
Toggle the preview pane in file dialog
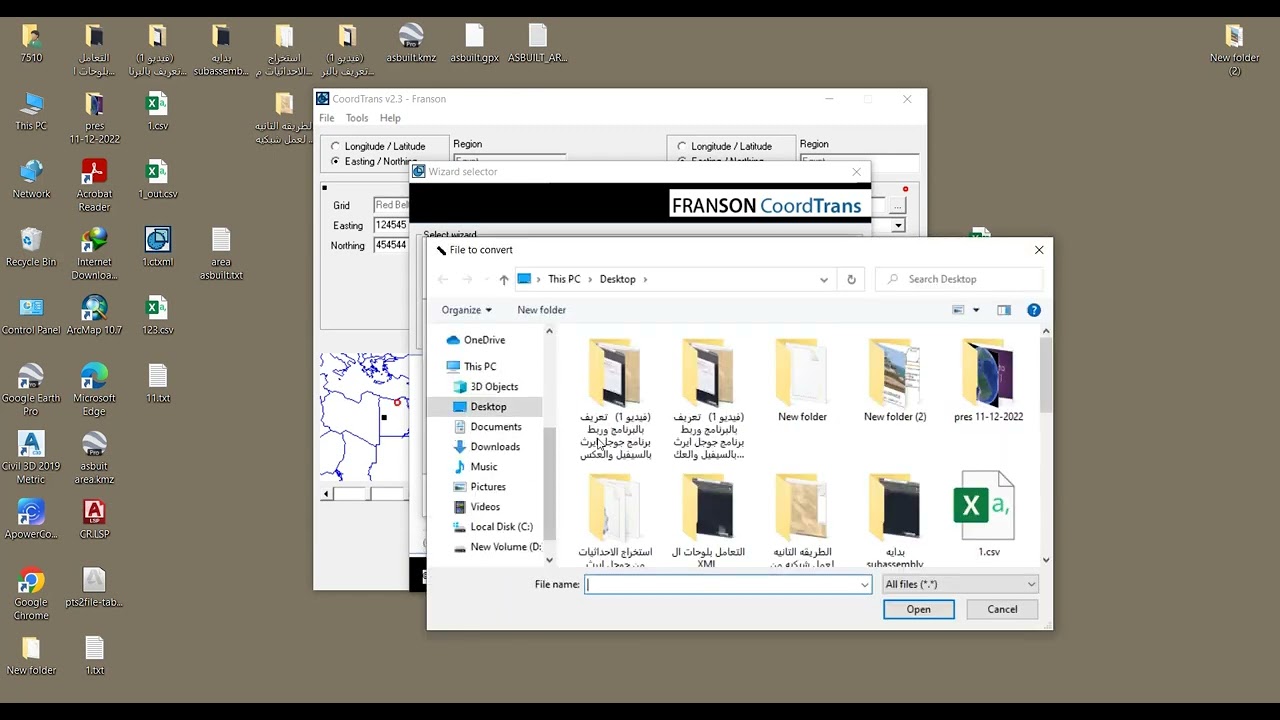pos(1004,310)
